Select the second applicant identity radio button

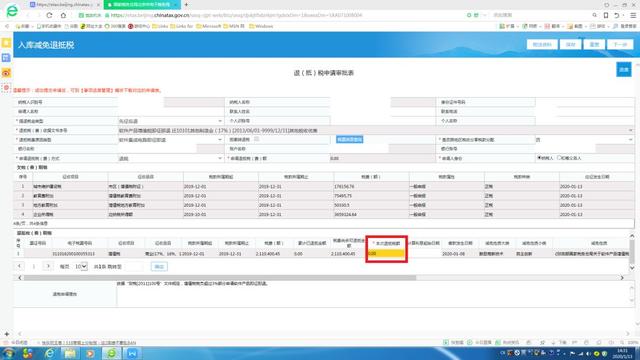click(559, 158)
